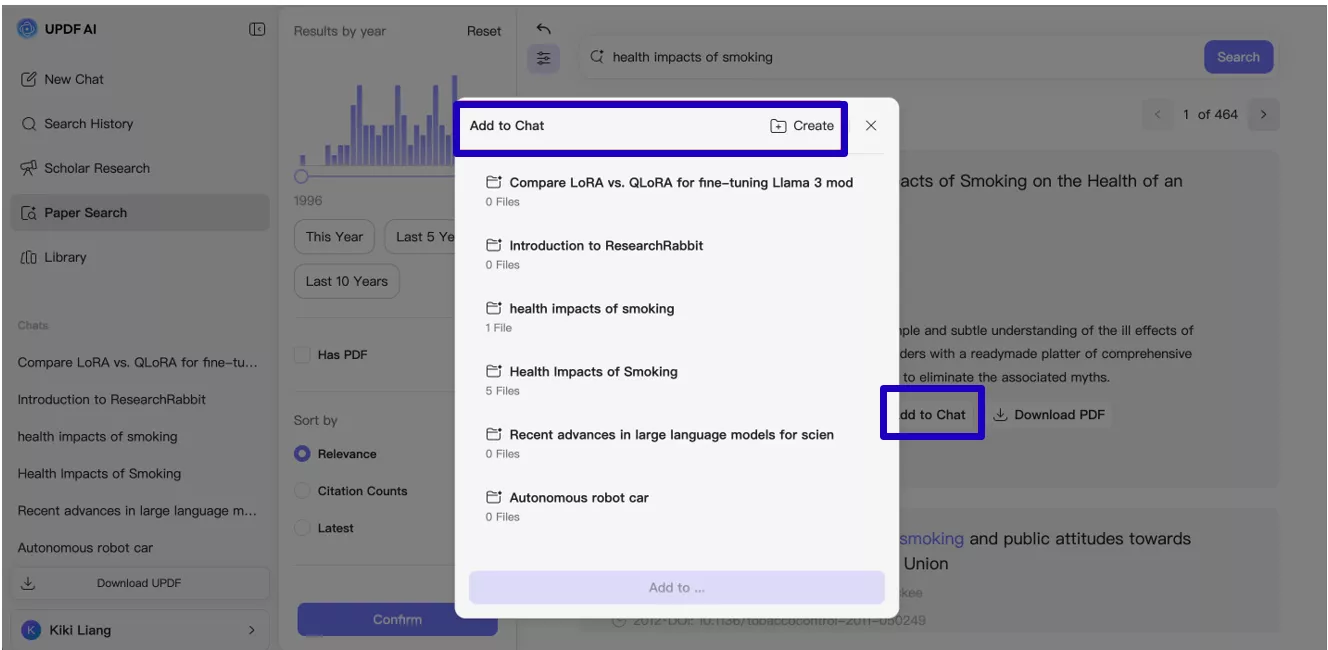Click the back arrow icon above filters

click(x=543, y=29)
